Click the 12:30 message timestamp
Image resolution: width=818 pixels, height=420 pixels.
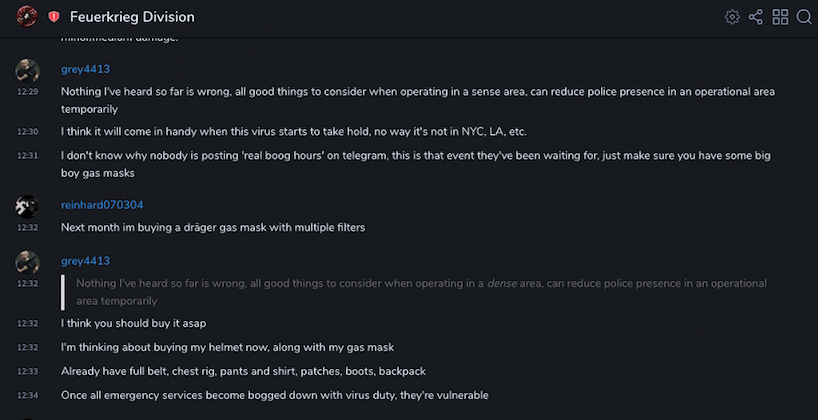point(27,132)
